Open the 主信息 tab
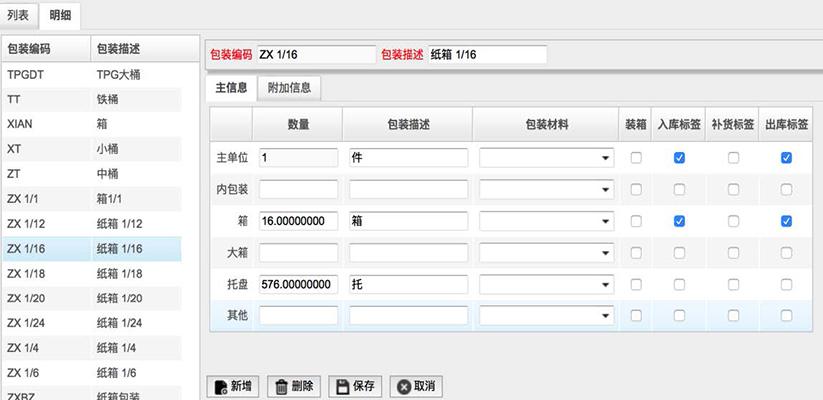 point(231,88)
